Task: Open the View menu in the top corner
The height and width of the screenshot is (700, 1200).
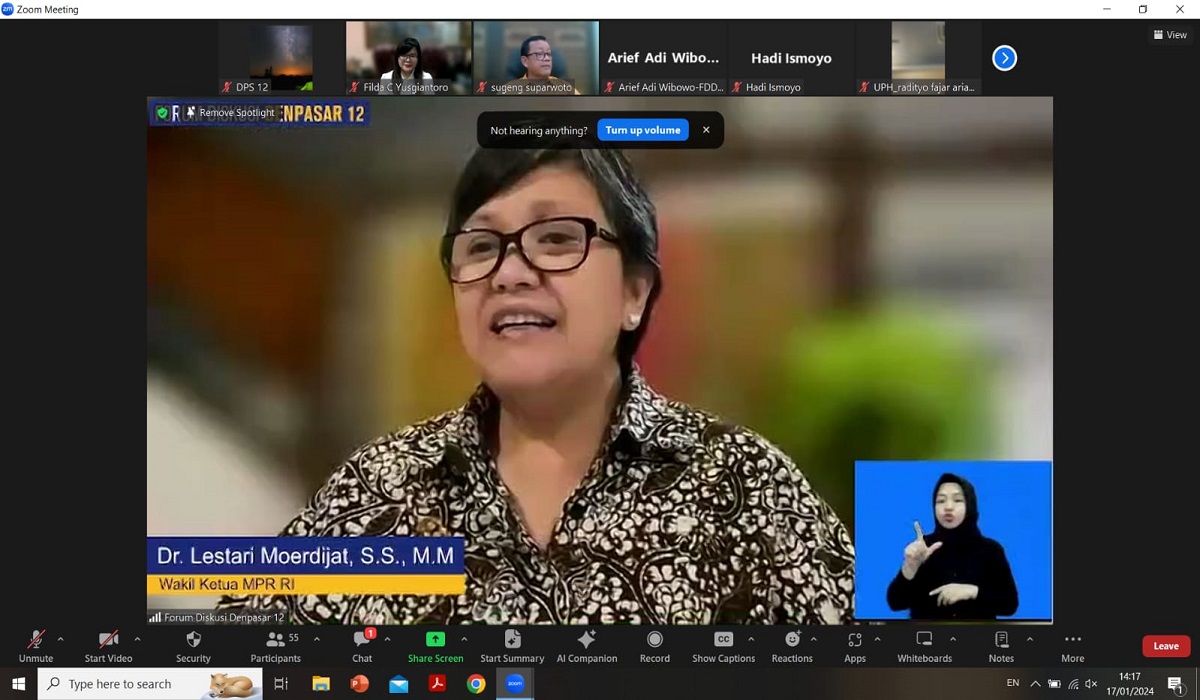Action: (x=1169, y=34)
